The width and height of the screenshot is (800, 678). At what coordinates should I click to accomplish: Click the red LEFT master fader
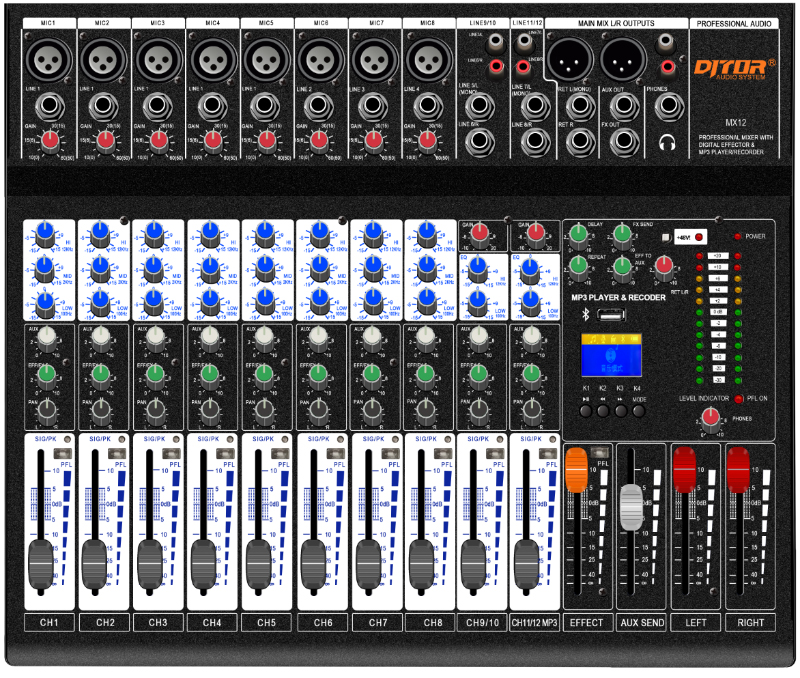point(685,470)
